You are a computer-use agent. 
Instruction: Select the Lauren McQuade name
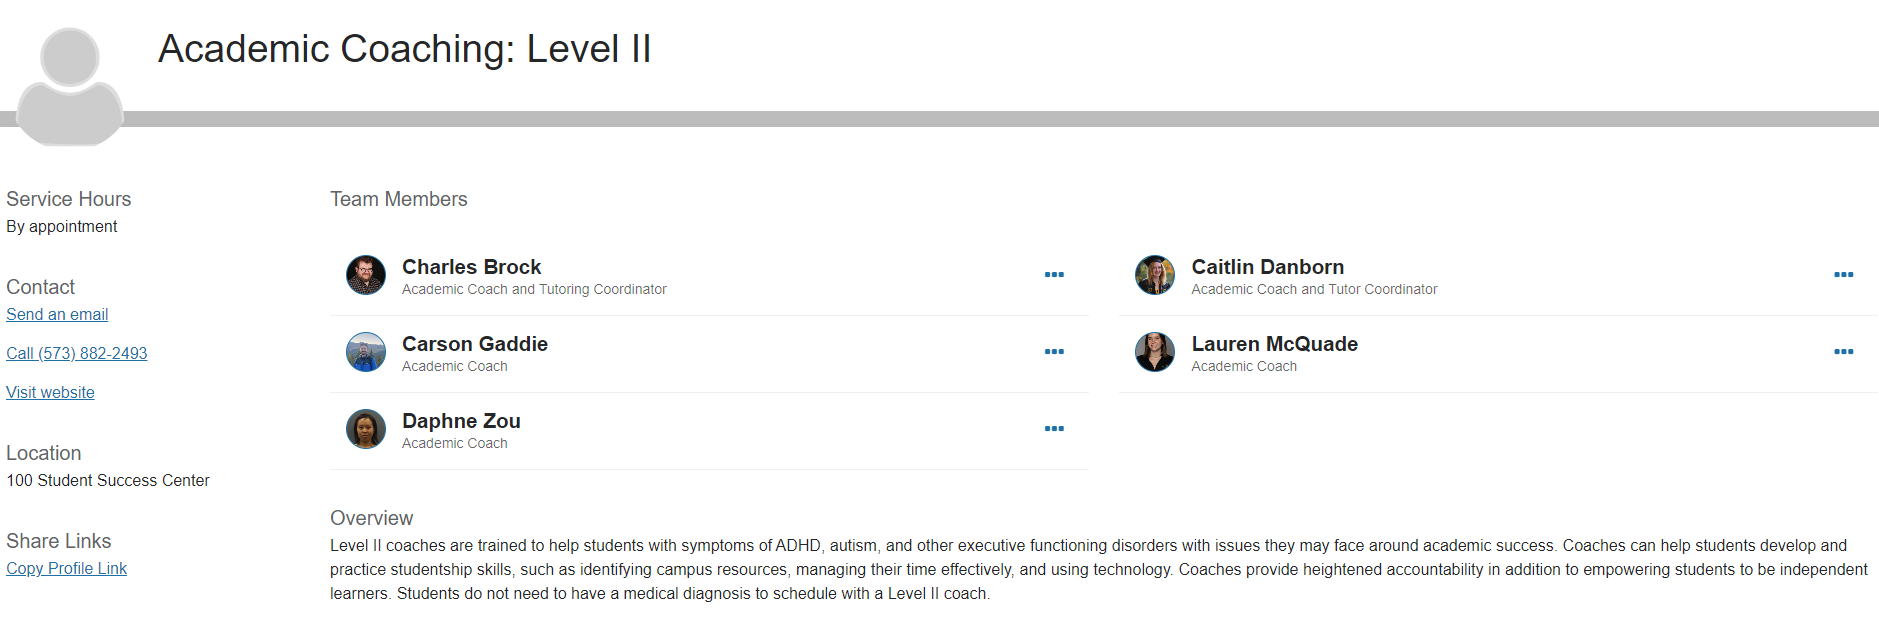tap(1274, 344)
